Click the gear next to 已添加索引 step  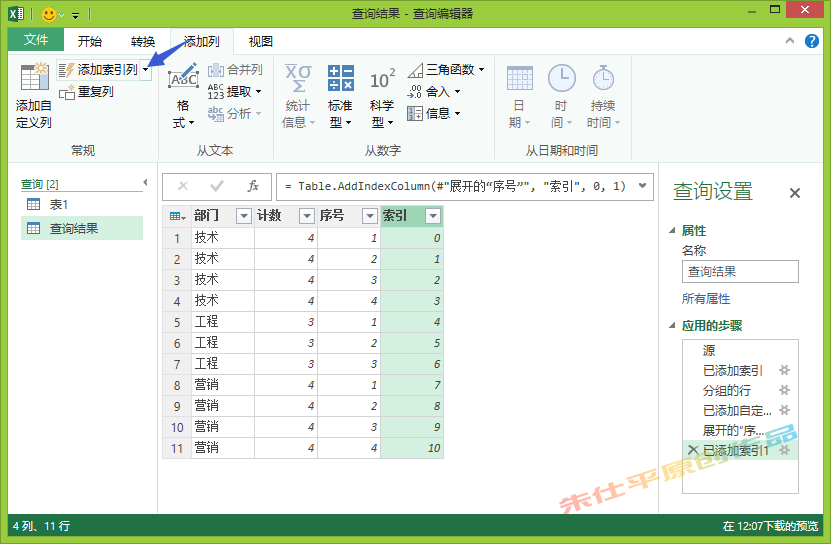785,371
